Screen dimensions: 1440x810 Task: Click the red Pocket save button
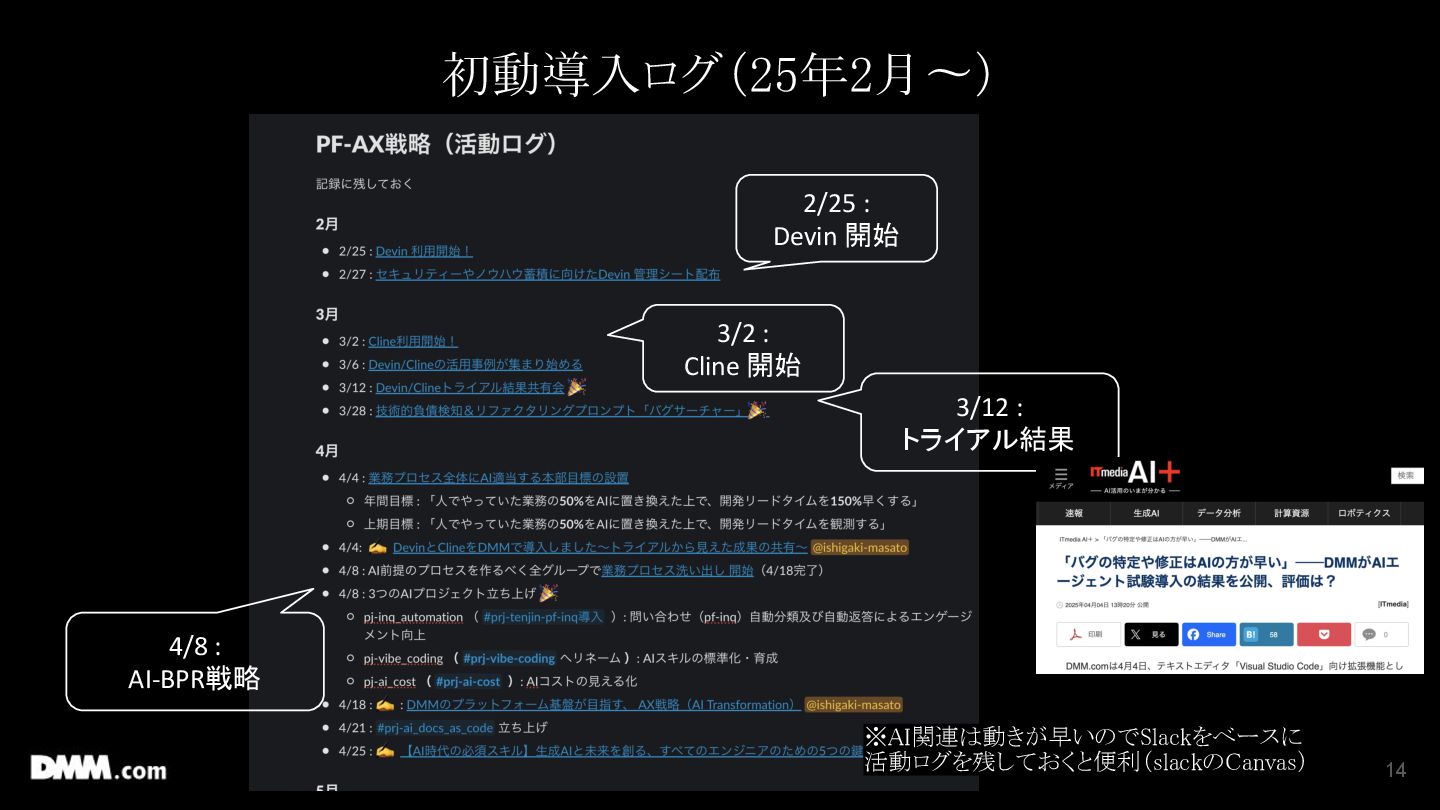[x=1324, y=634]
